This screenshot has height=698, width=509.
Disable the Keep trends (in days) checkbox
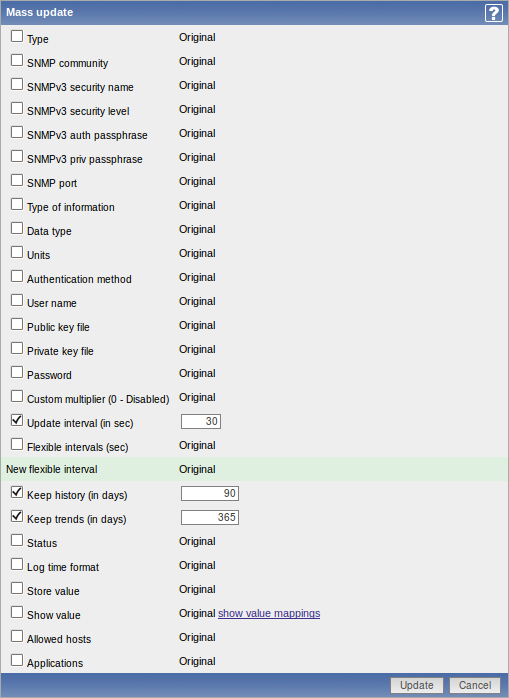tap(17, 516)
